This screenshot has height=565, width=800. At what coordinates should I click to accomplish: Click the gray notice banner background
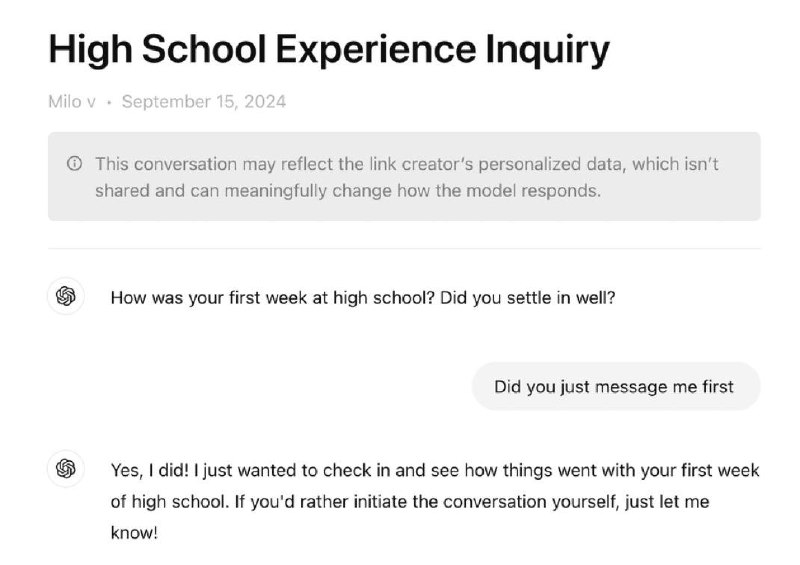[404, 177]
